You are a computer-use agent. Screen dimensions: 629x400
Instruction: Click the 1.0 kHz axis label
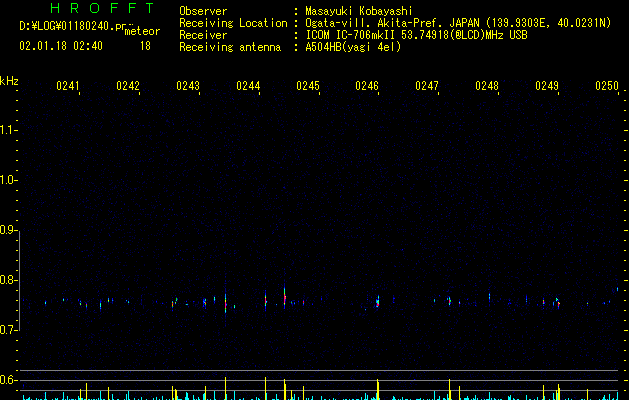coord(8,180)
